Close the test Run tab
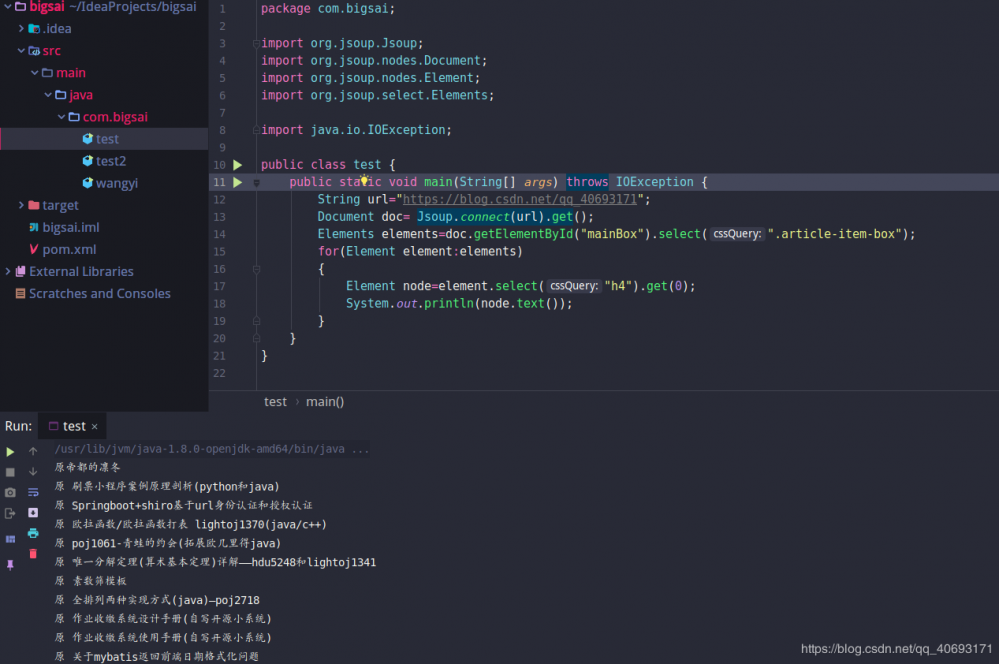This screenshot has width=999, height=664. (94, 427)
